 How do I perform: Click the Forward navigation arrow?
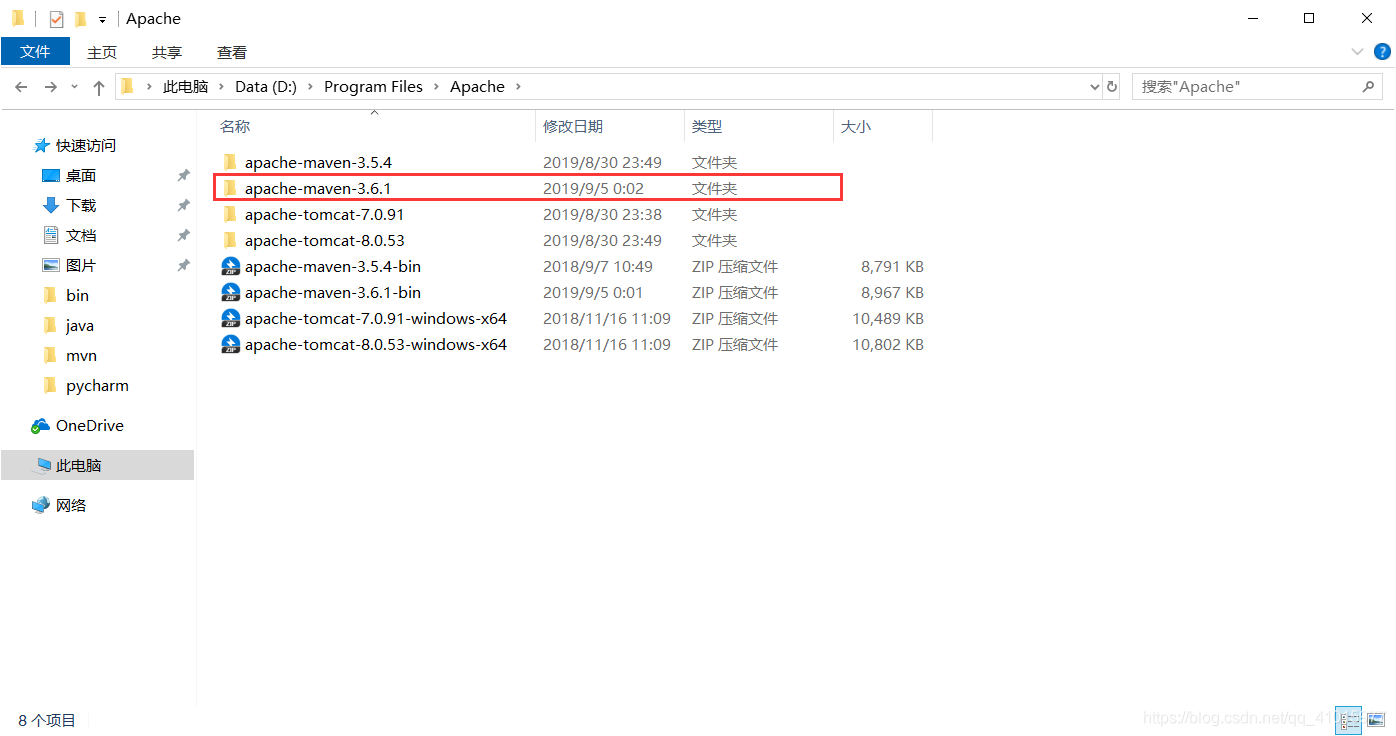(50, 87)
